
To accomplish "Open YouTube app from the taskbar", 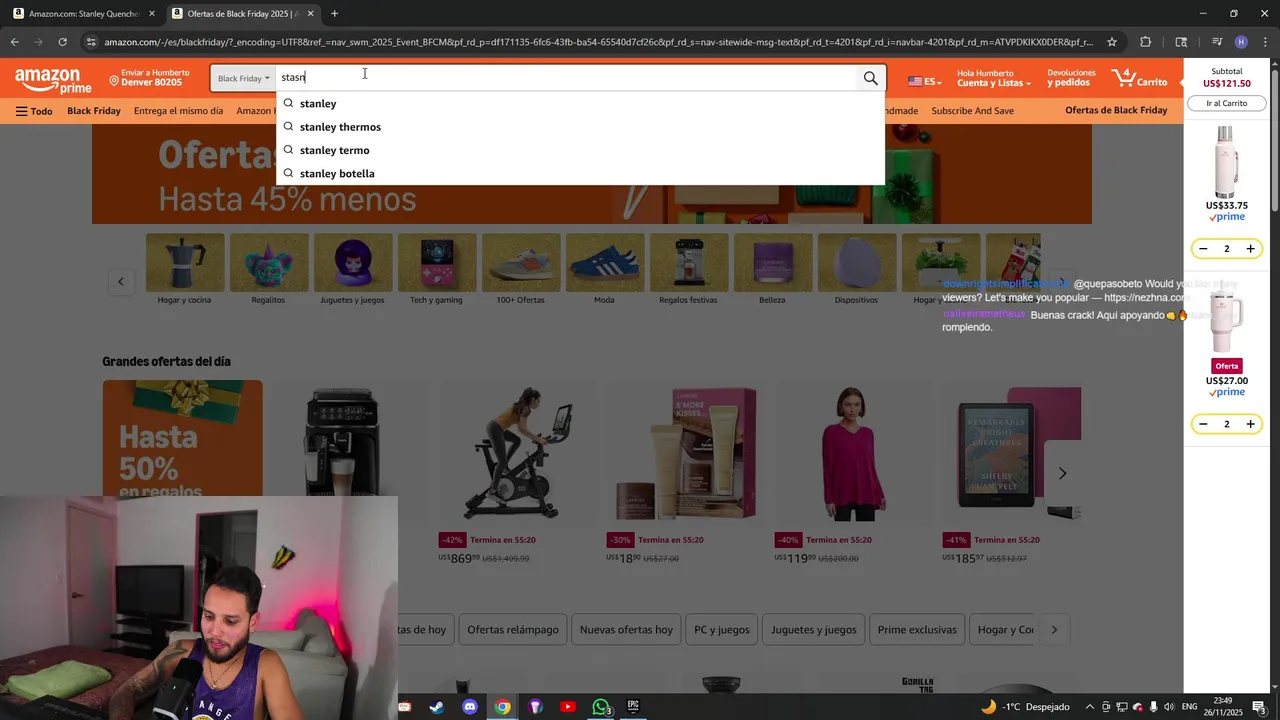I will (x=568, y=707).
